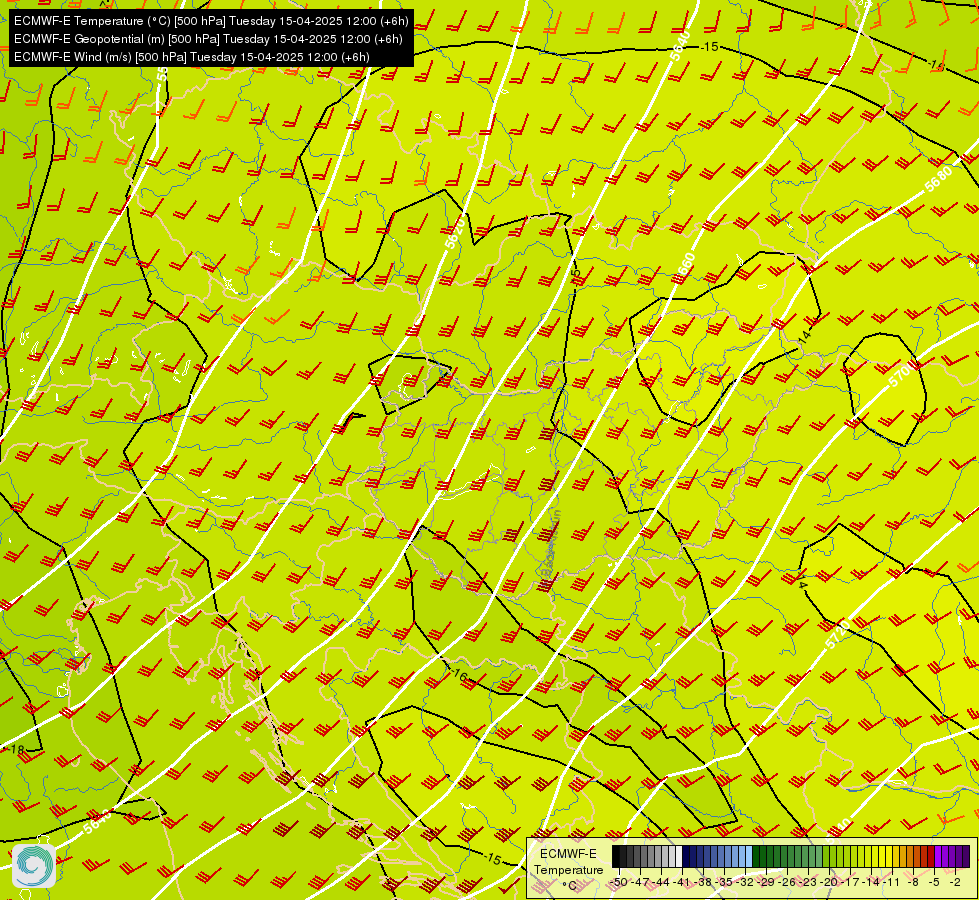Screen dimensions: 979x900
Task: Click the -38 legend scale value
Action: click(x=703, y=882)
